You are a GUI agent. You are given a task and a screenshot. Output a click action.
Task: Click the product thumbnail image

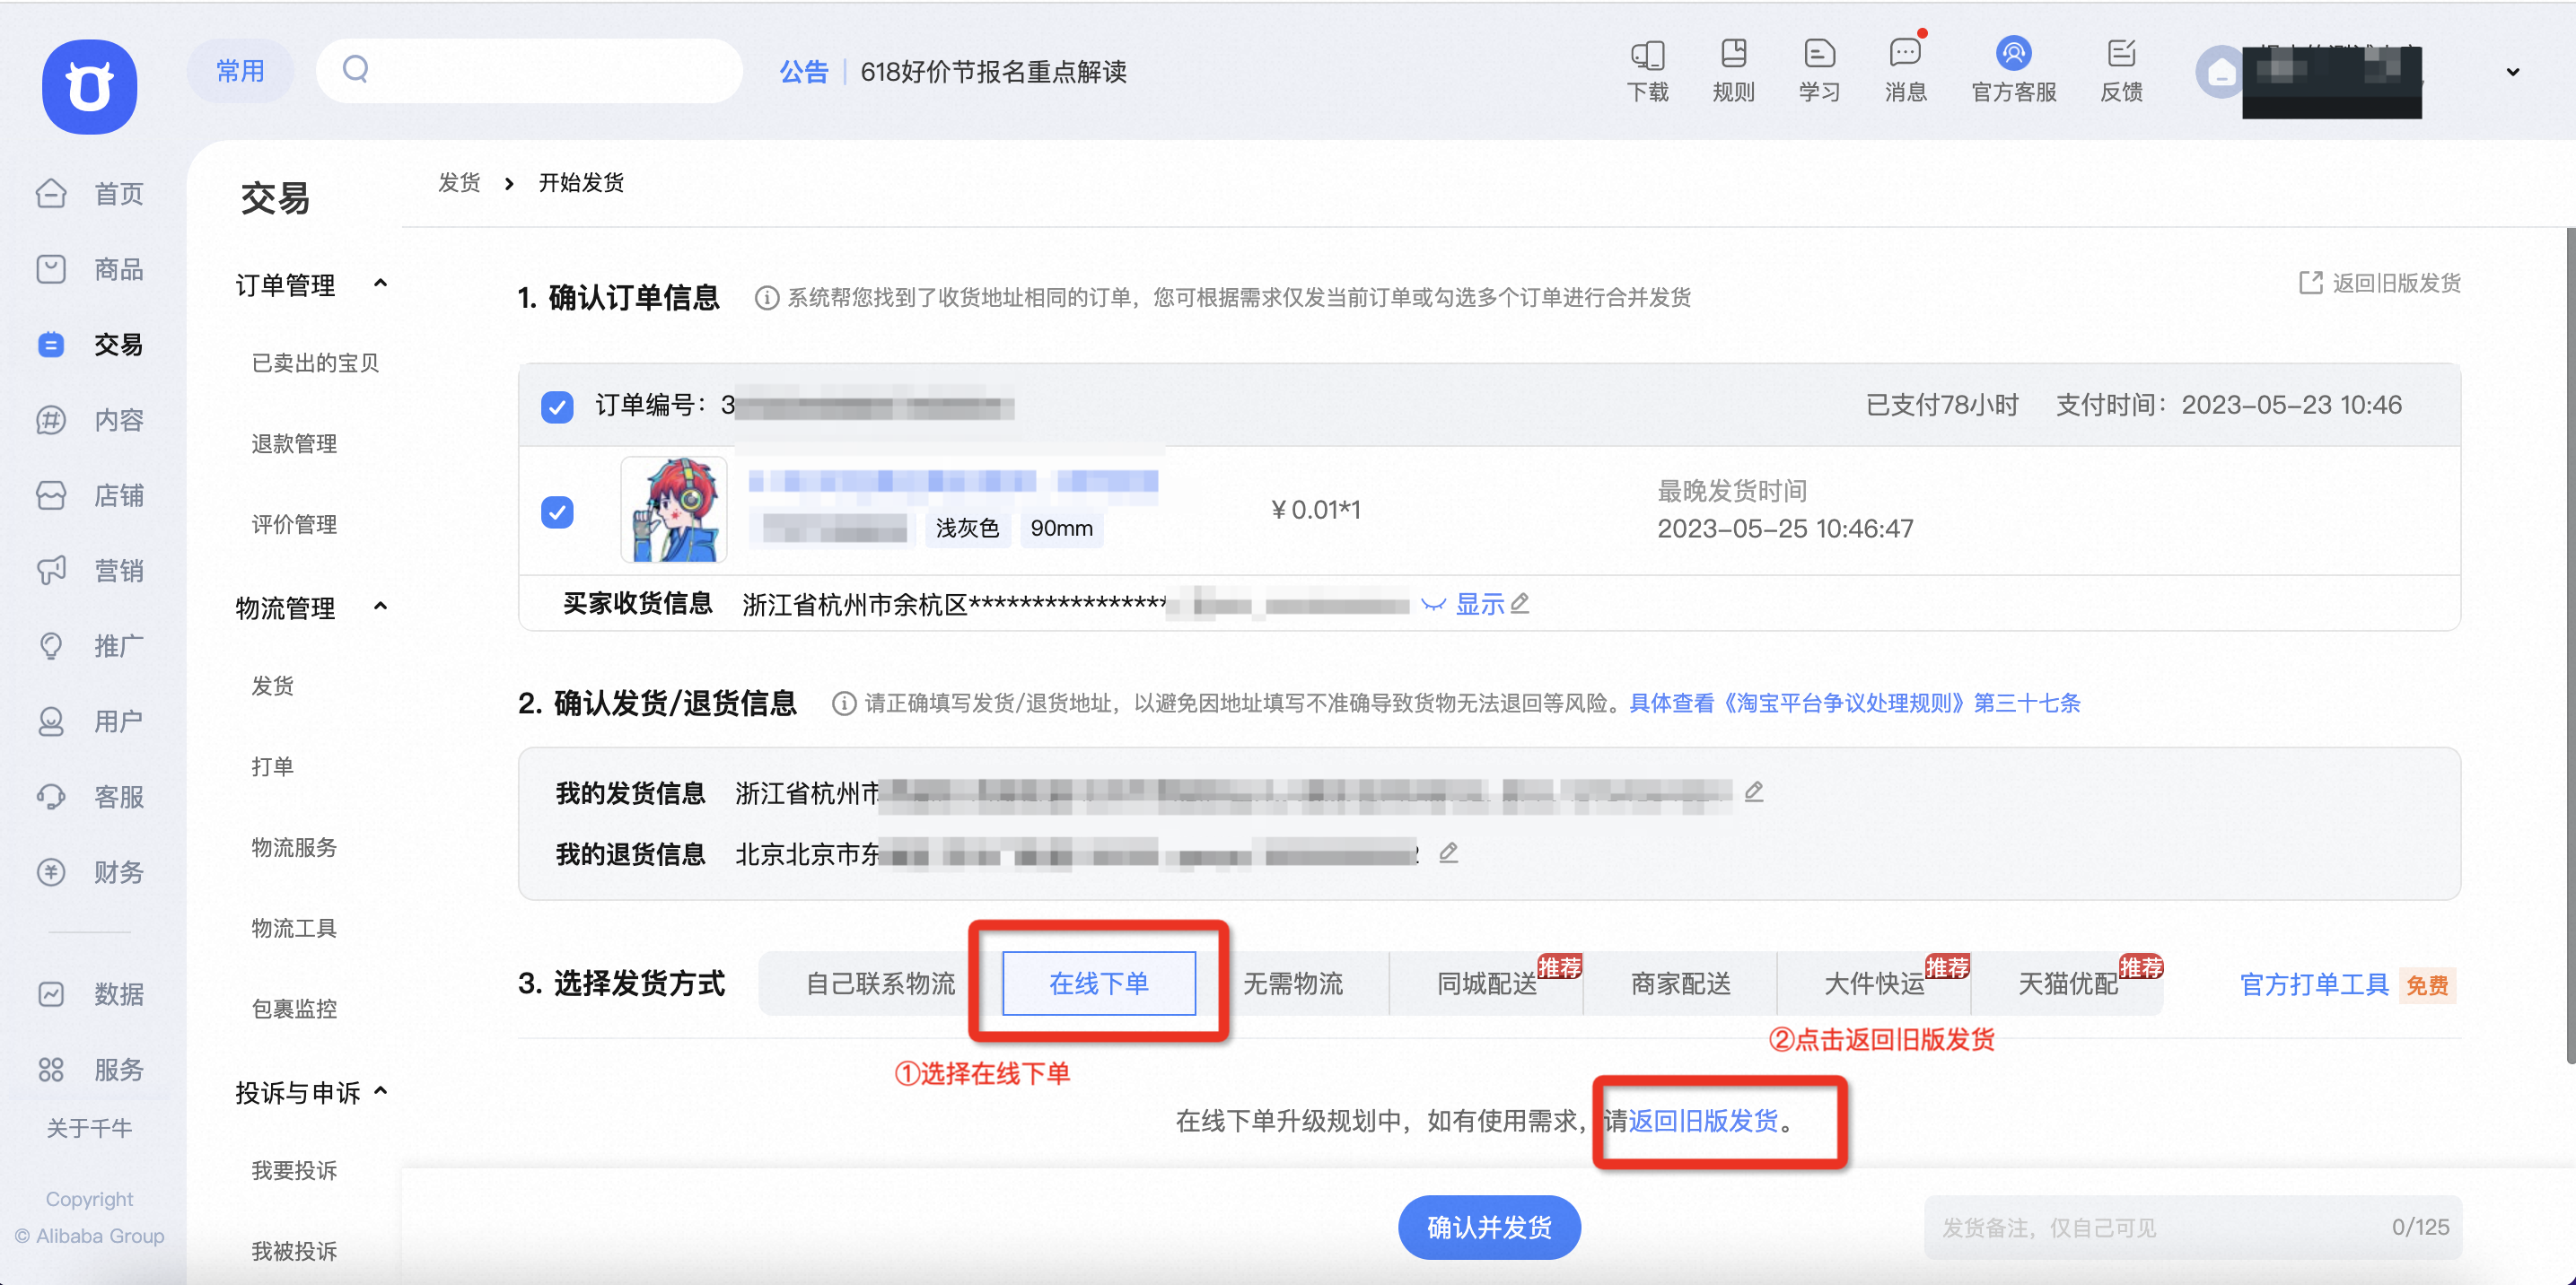point(673,509)
